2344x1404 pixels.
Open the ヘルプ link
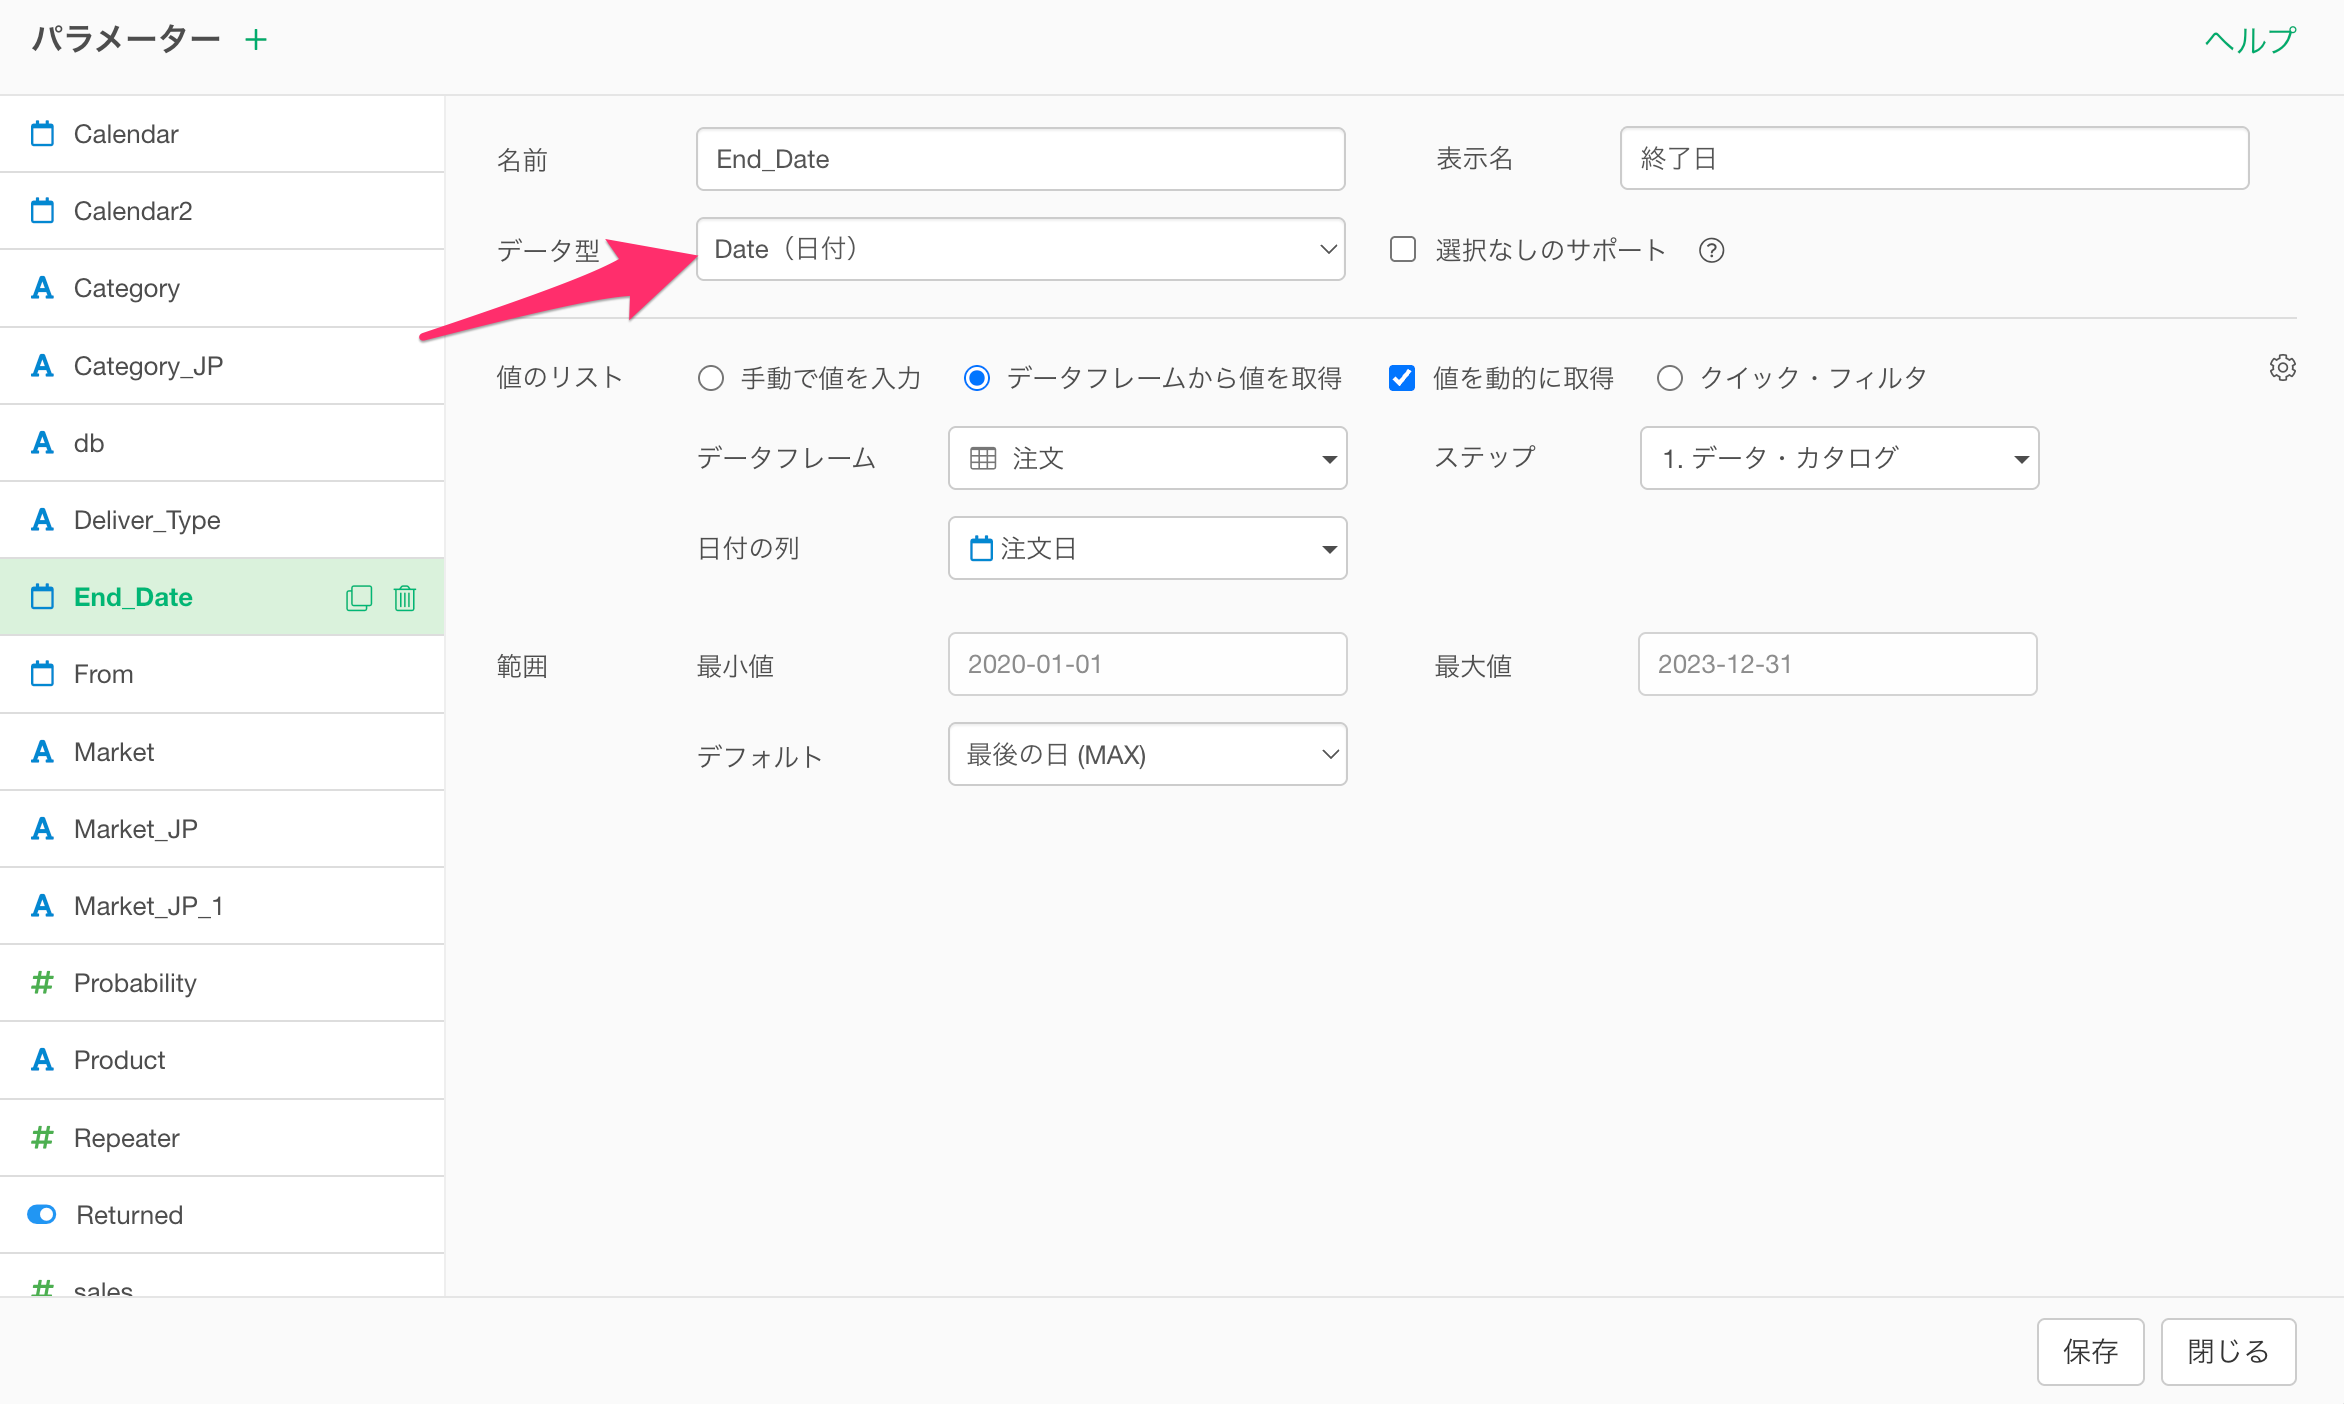(x=2250, y=40)
